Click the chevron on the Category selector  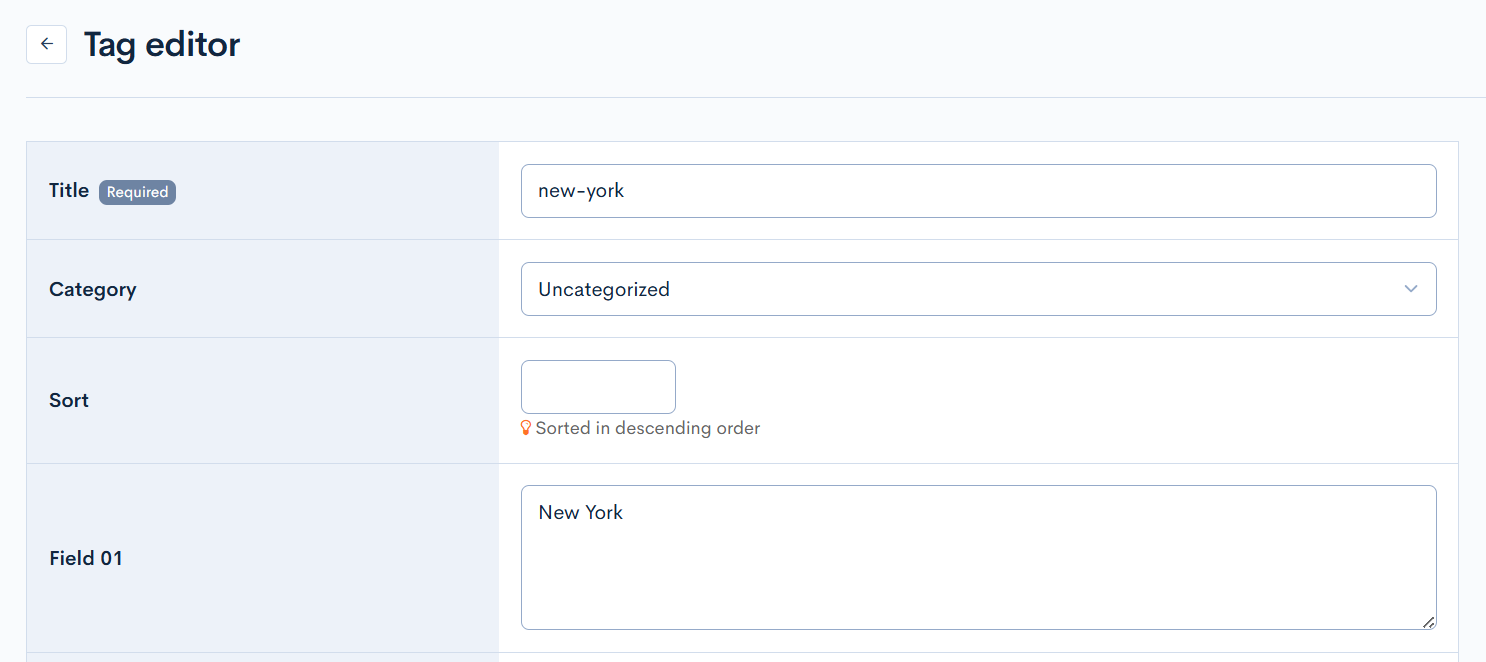[x=1411, y=289]
